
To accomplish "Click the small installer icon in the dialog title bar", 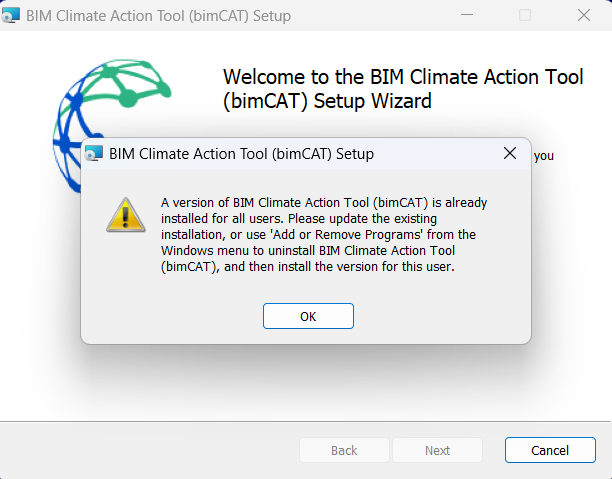I will 95,153.
